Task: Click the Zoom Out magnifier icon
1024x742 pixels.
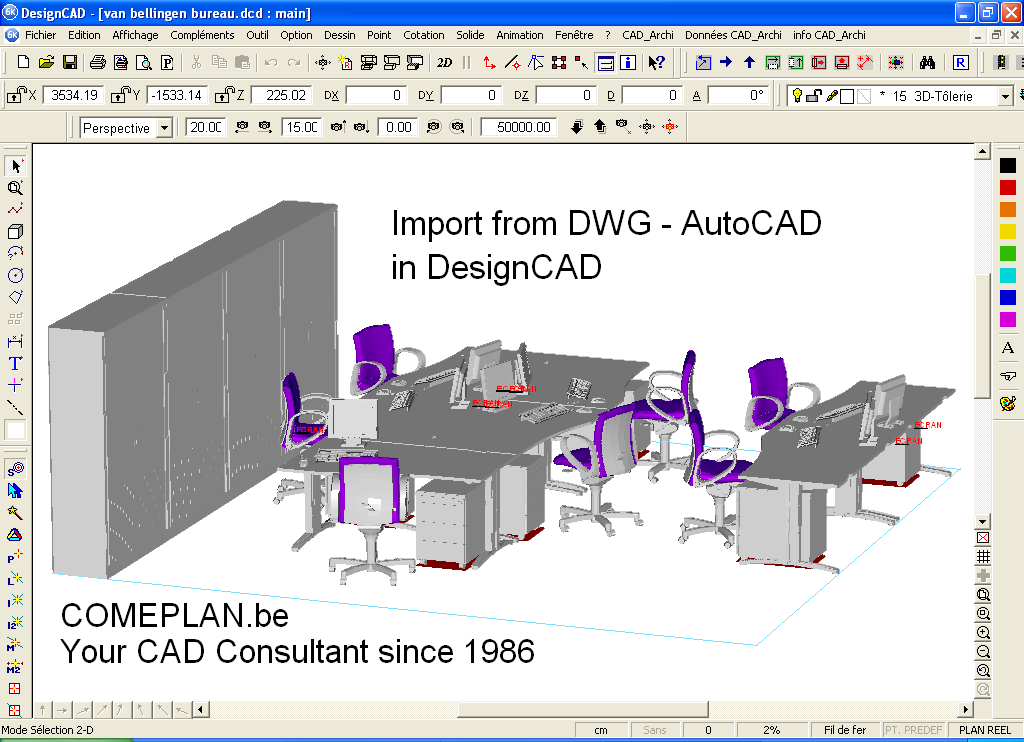Action: [x=983, y=651]
